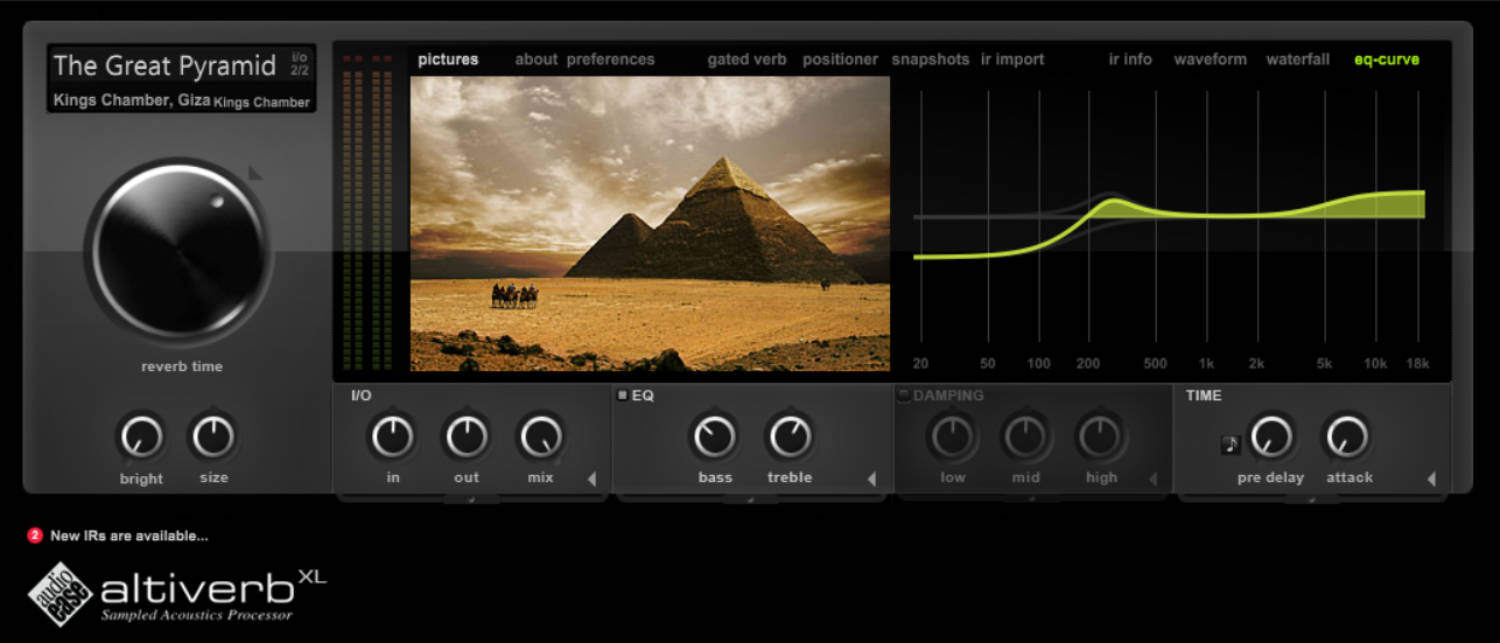
Task: Click the bass EQ knob
Action: tap(715, 437)
